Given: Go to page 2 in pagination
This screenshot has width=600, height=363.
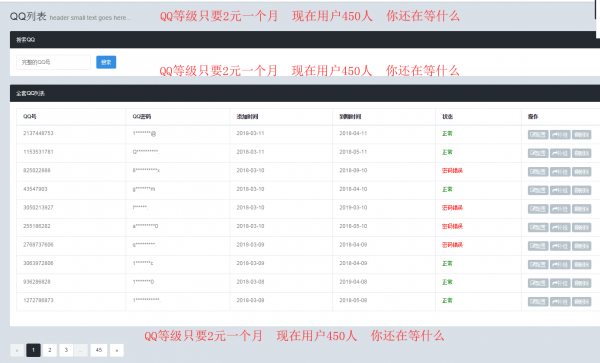Looking at the screenshot, I should pyautogui.click(x=50, y=350).
